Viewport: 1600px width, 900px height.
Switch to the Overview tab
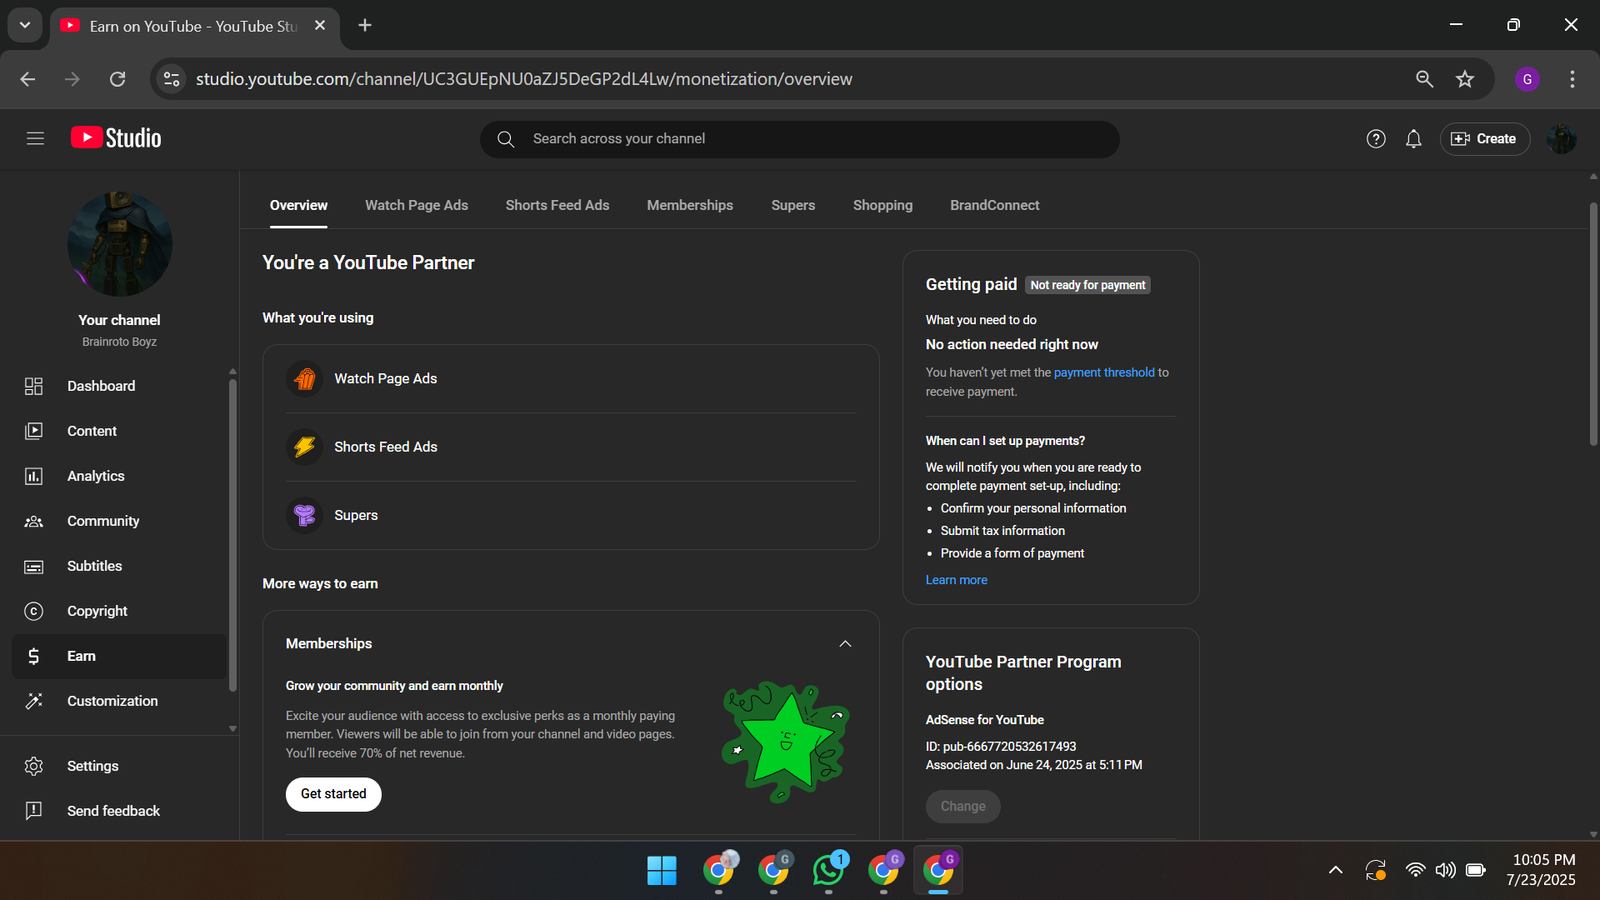299,205
